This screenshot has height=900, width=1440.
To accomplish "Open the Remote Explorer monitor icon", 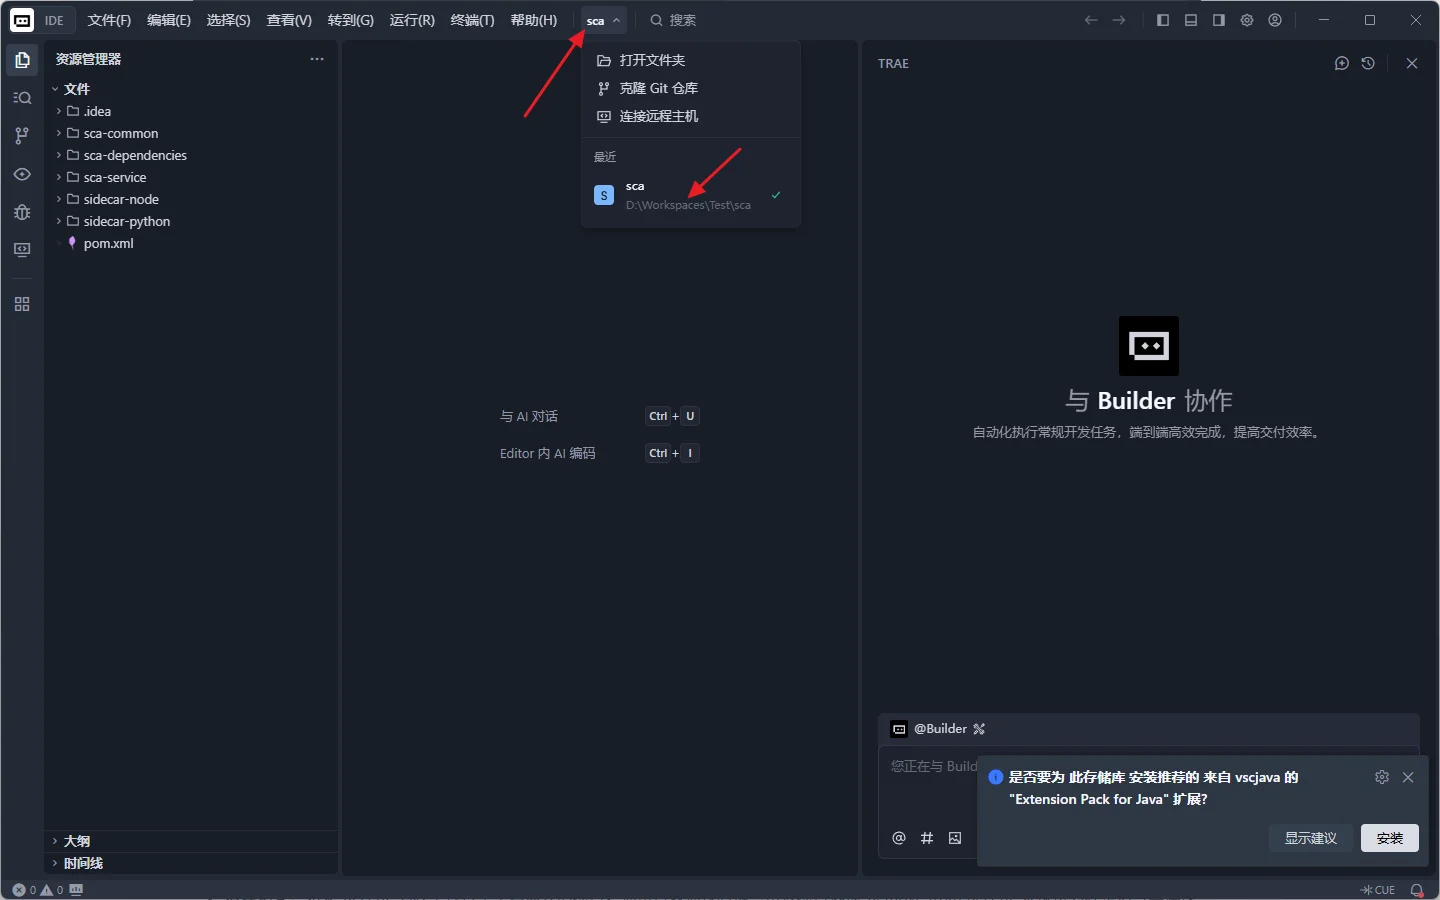I will (22, 250).
